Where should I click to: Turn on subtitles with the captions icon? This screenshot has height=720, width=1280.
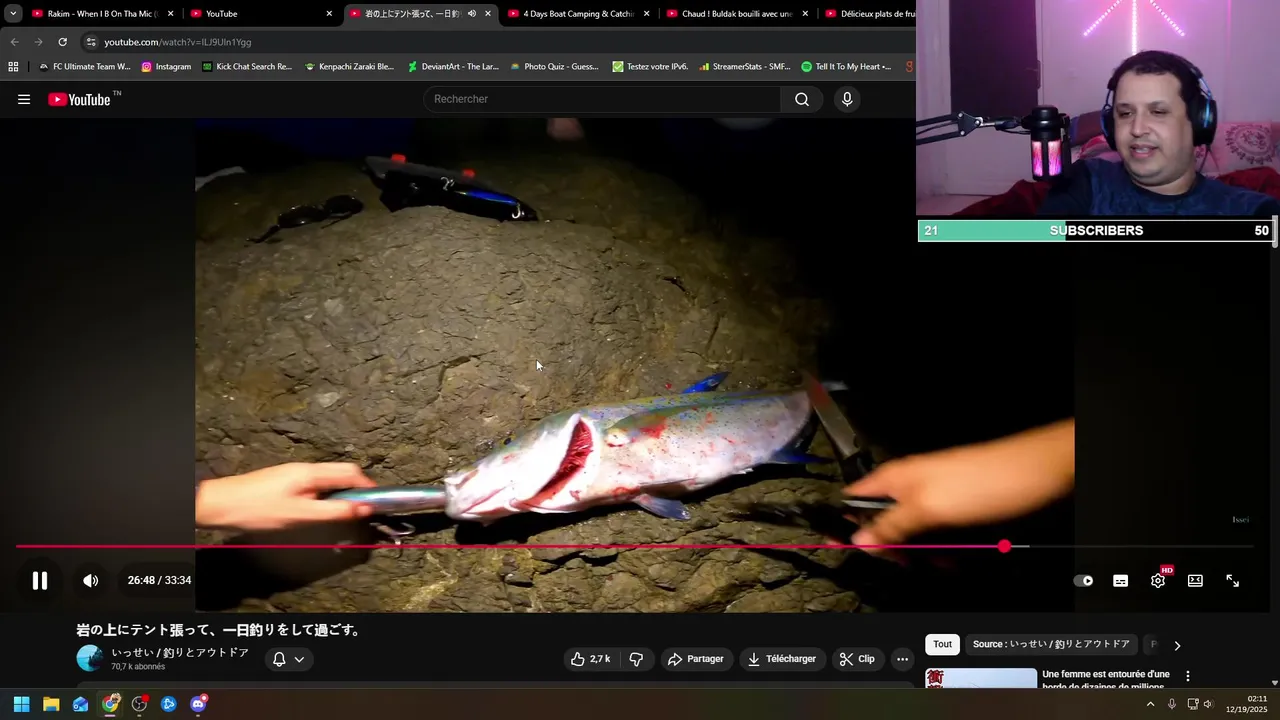click(1120, 580)
